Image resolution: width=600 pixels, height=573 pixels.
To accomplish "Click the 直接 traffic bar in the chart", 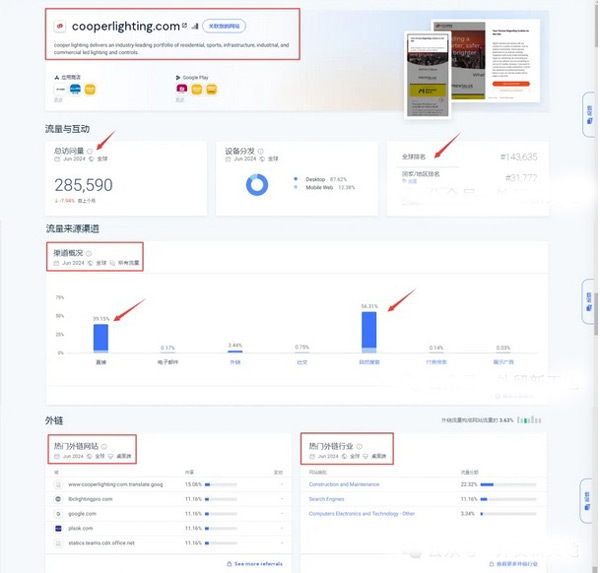I will 100,336.
